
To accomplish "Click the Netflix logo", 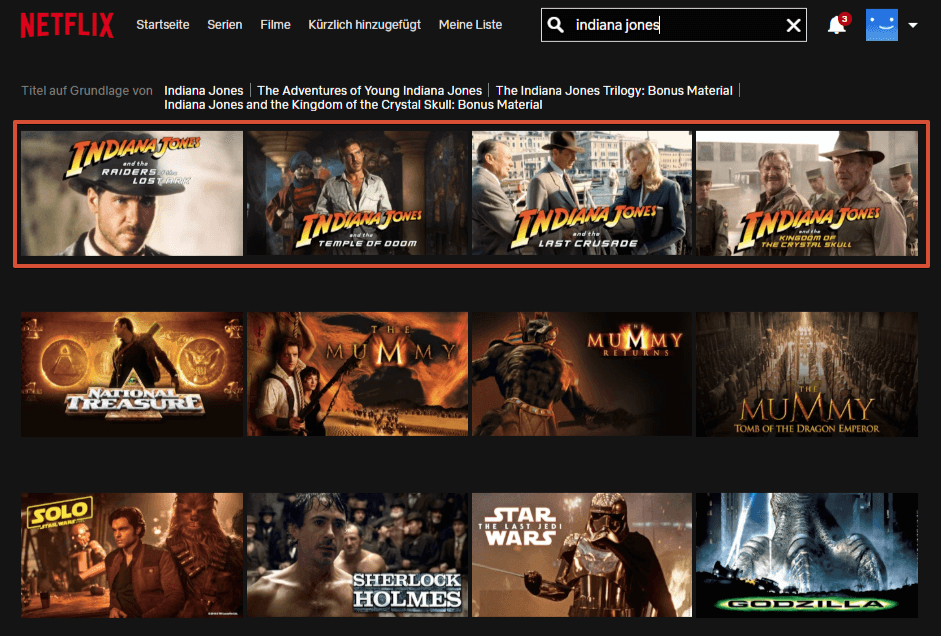I will tap(67, 25).
